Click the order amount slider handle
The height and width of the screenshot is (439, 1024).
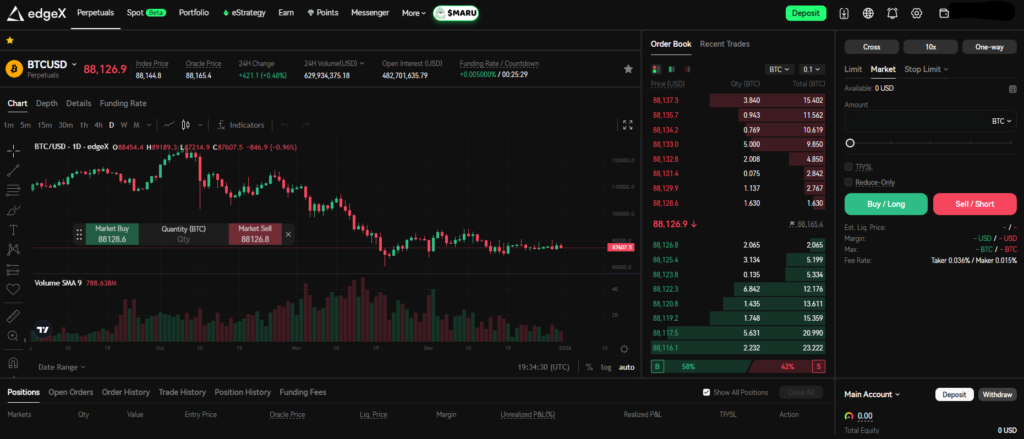[x=850, y=144]
